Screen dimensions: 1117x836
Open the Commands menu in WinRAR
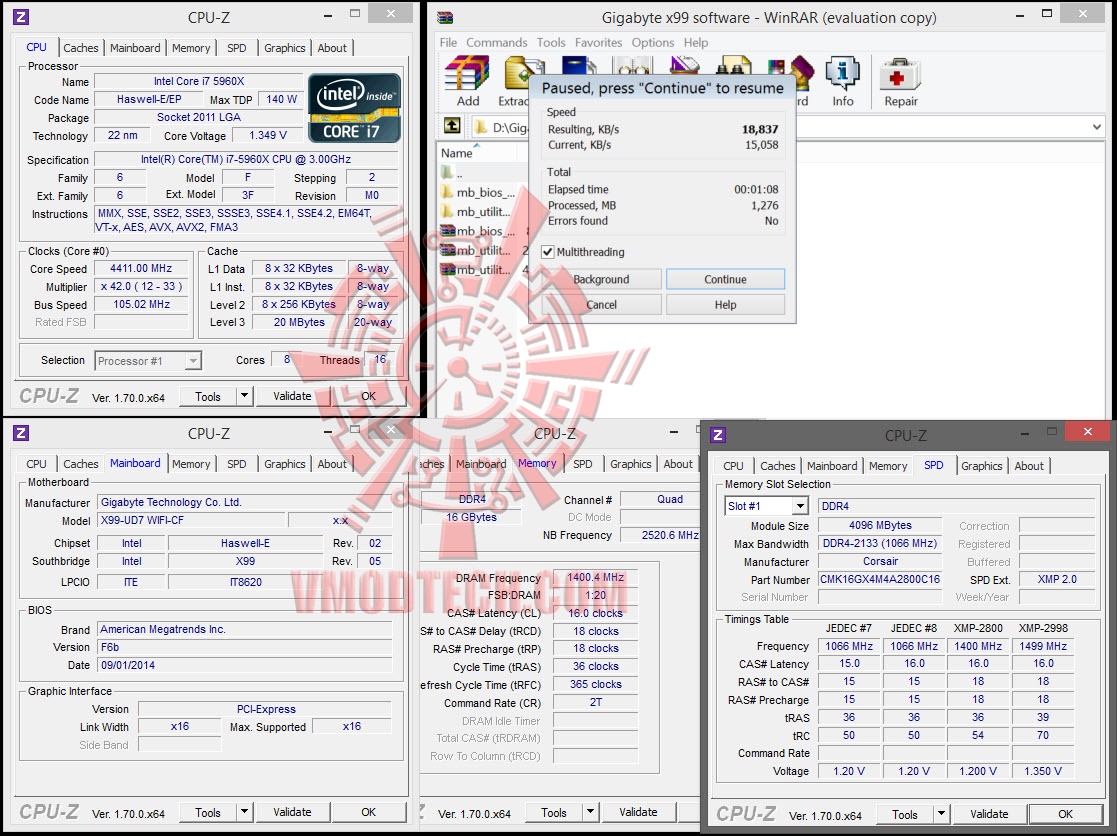(x=497, y=43)
